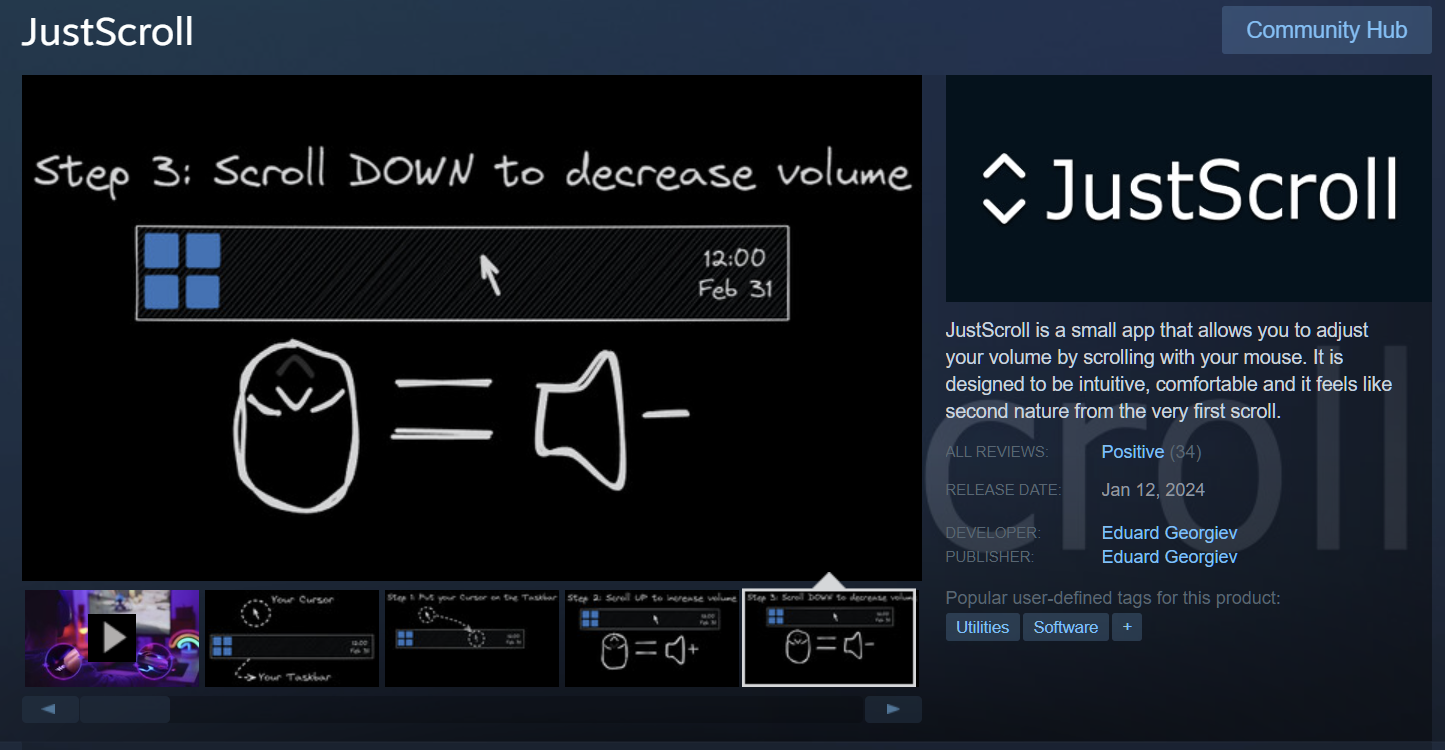Visit publisher Eduard Georgiev's page

click(1169, 556)
